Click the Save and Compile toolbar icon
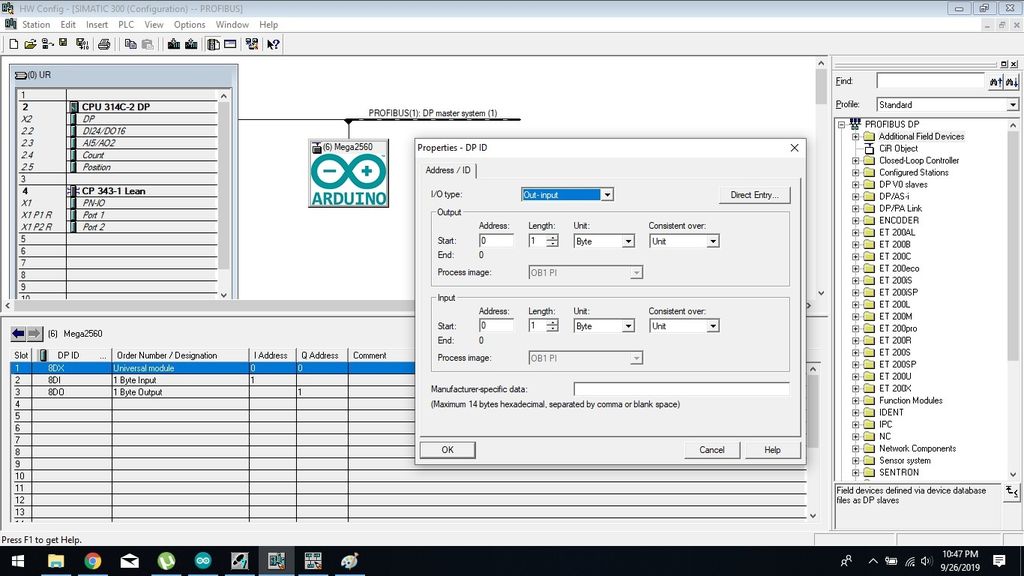Viewport: 1024px width, 576px height. (82, 44)
